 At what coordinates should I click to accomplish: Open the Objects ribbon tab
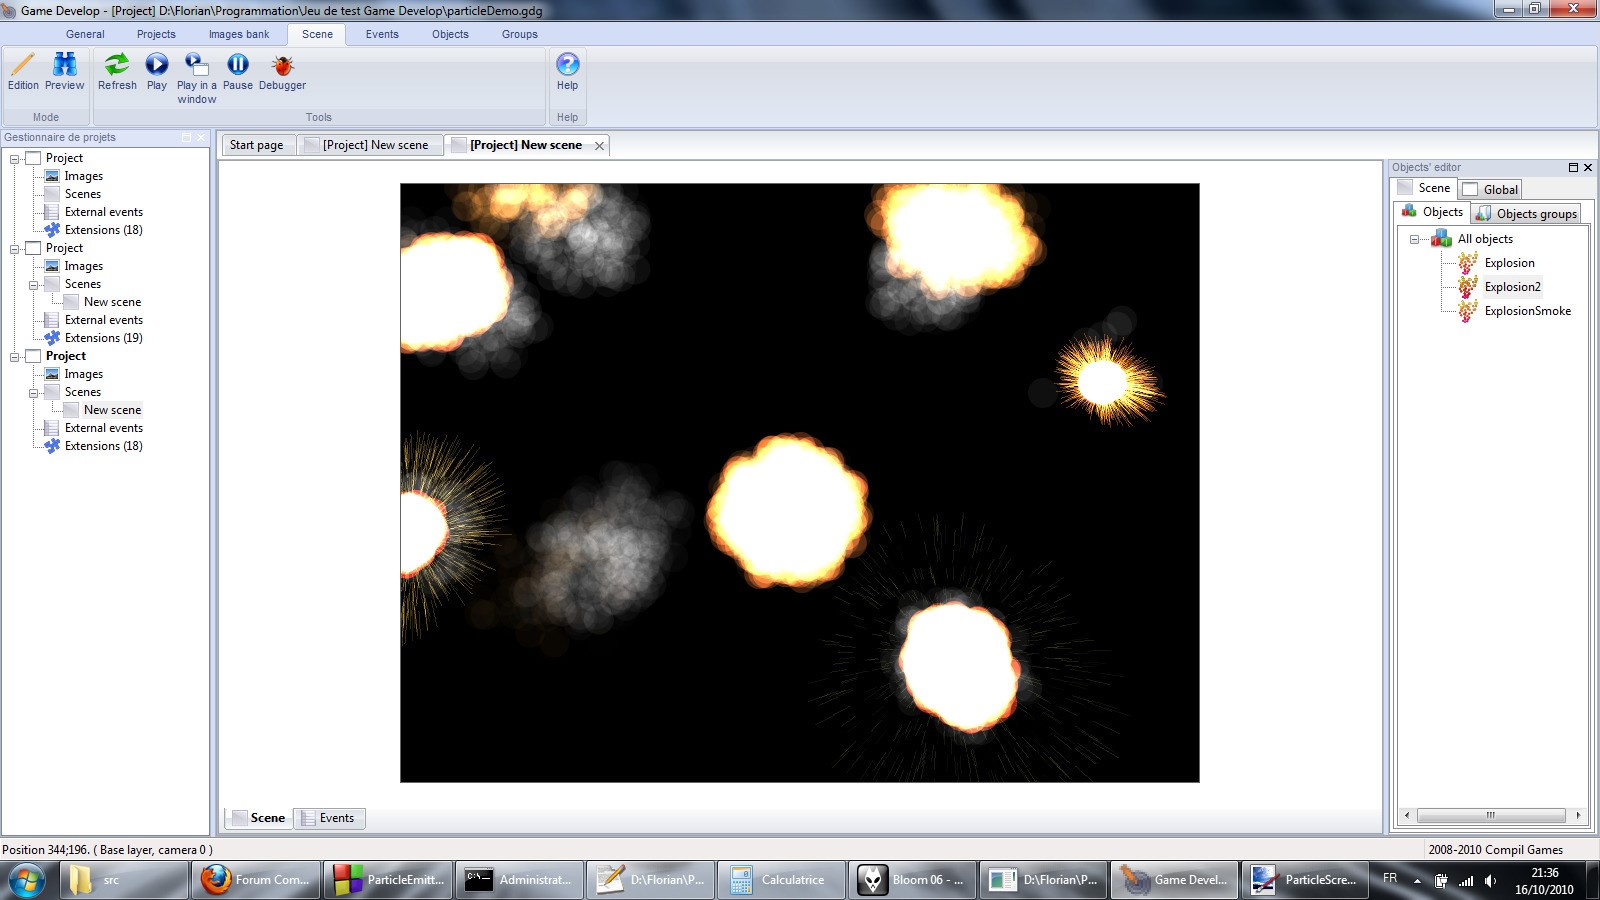[x=450, y=34]
